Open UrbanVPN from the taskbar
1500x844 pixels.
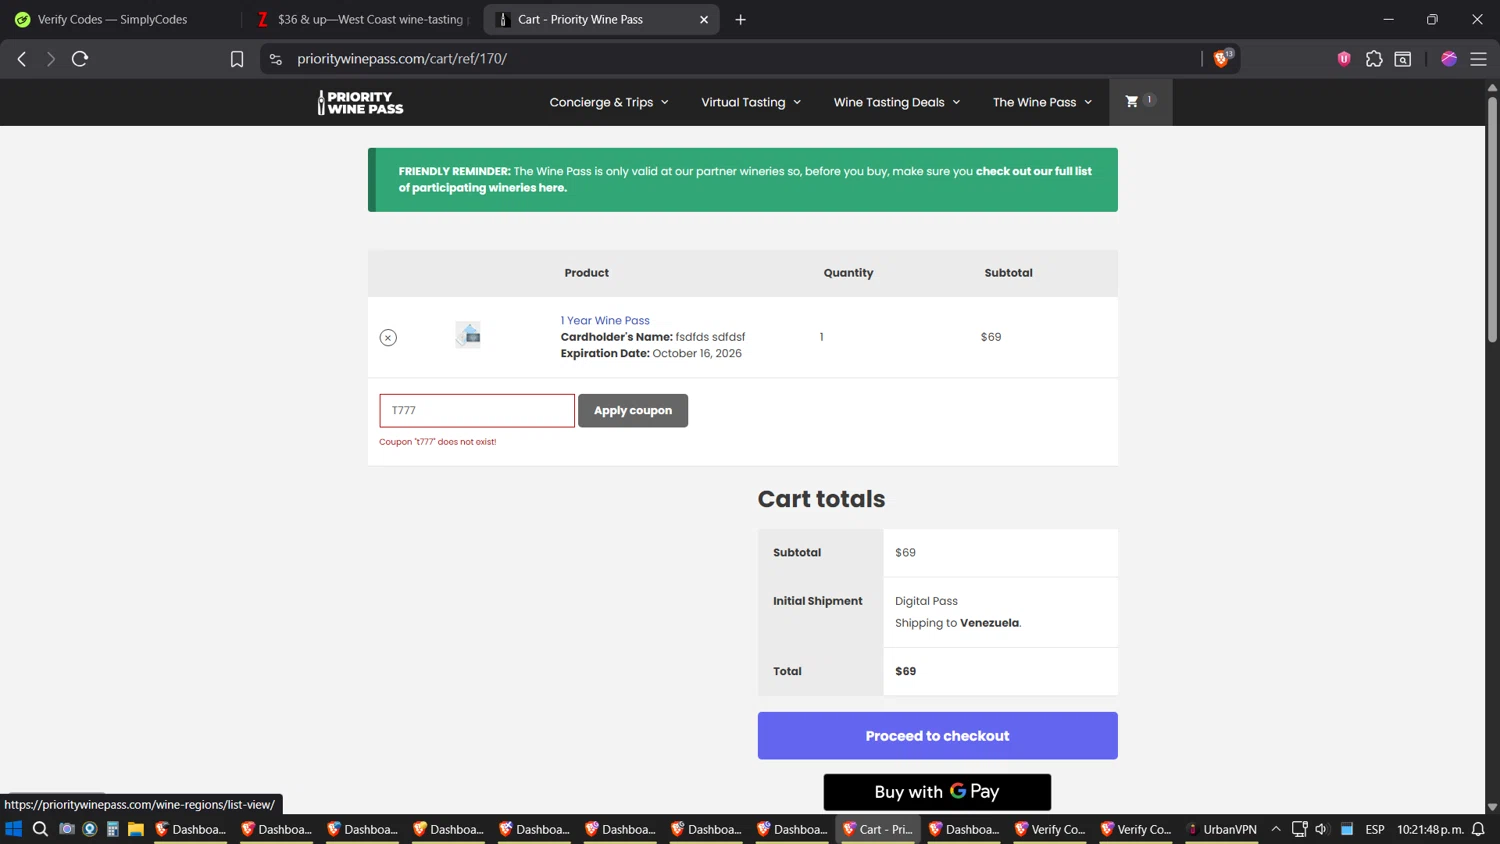coord(1221,829)
